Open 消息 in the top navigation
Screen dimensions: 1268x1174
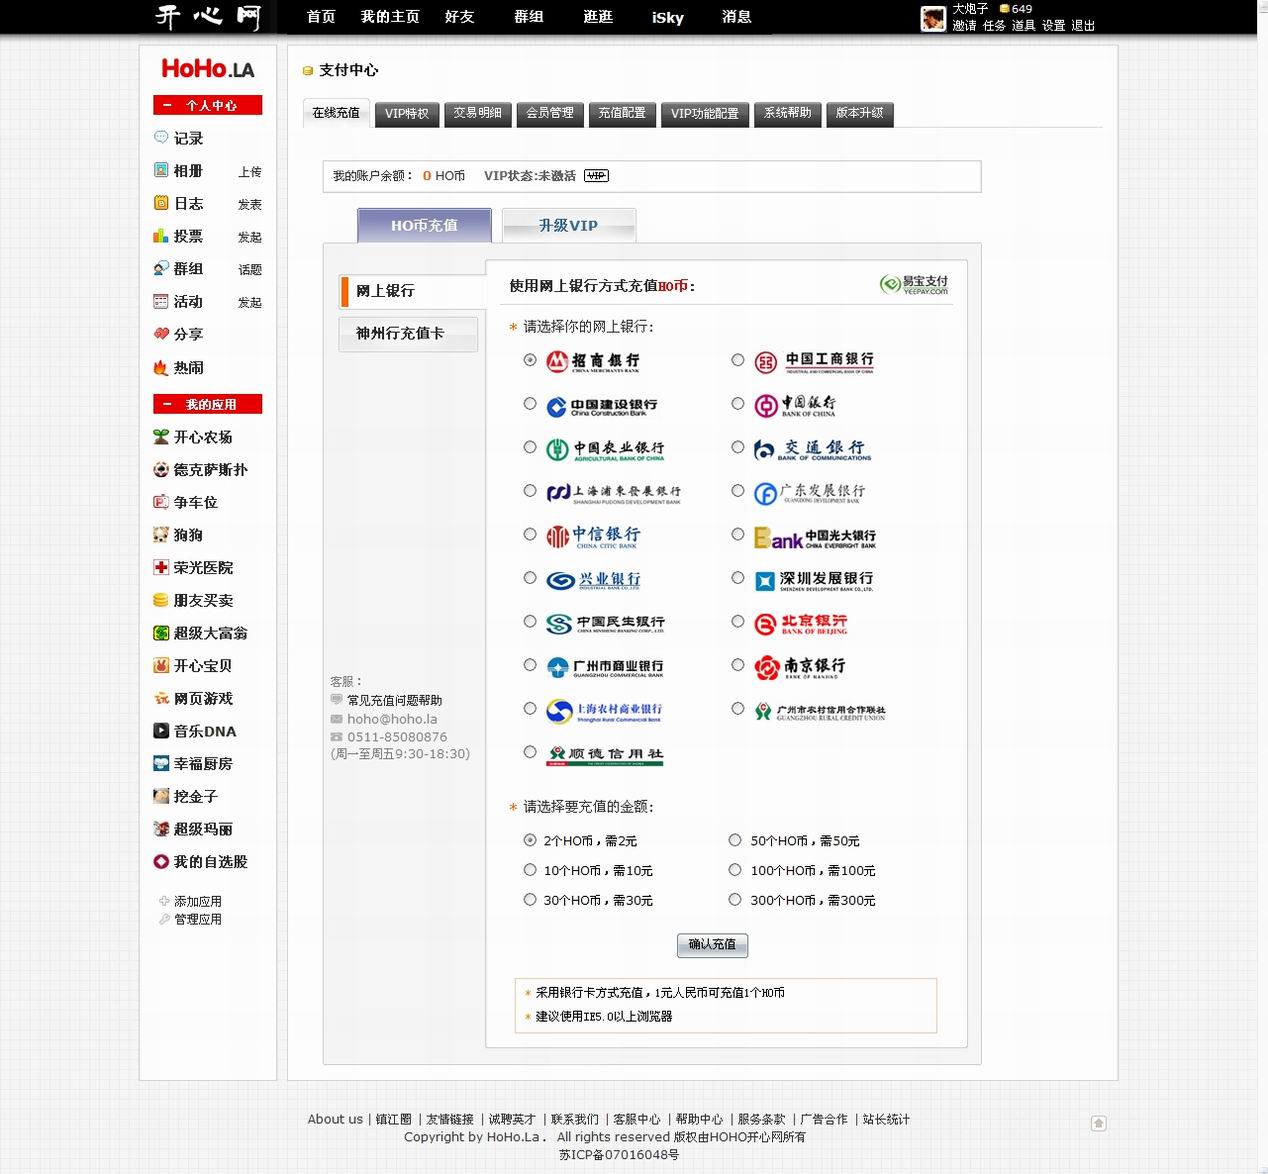737,17
